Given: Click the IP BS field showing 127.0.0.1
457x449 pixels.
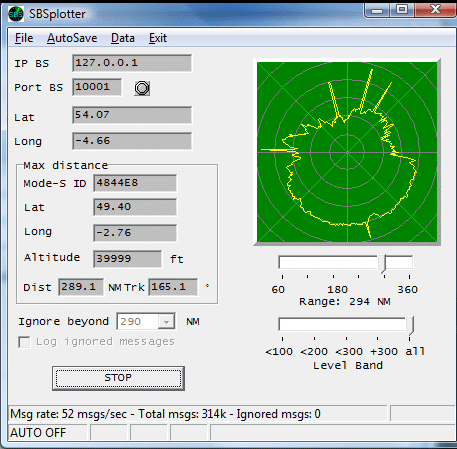Looking at the screenshot, I should [132, 63].
